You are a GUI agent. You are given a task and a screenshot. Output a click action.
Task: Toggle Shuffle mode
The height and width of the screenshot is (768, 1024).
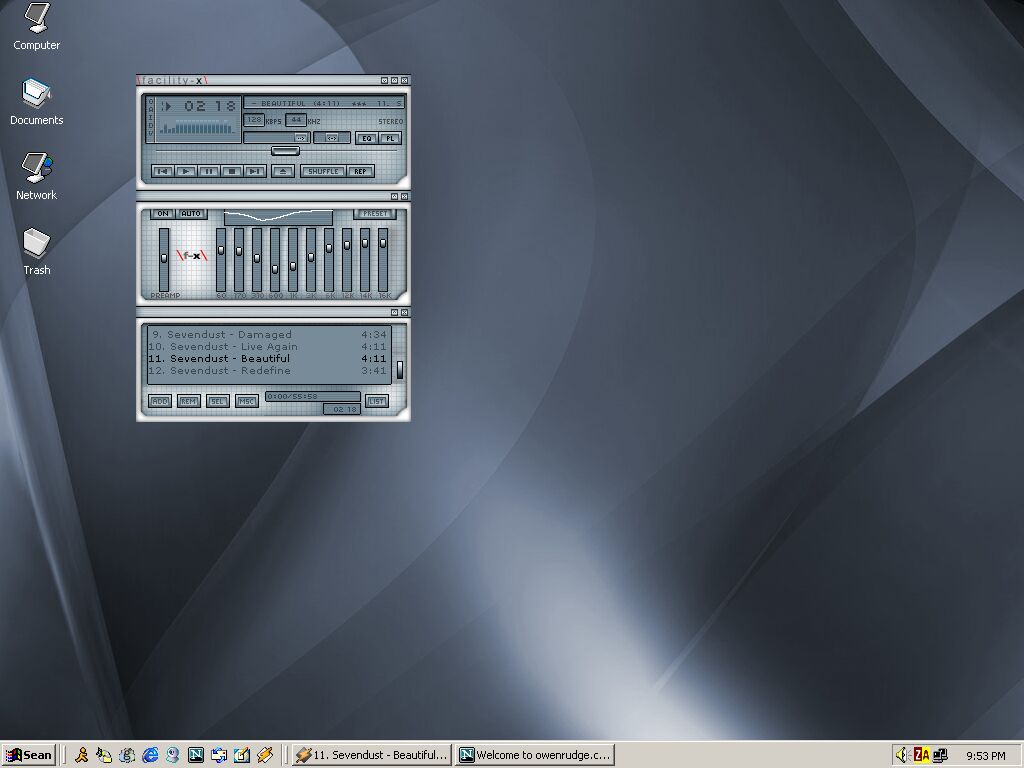pyautogui.click(x=323, y=171)
